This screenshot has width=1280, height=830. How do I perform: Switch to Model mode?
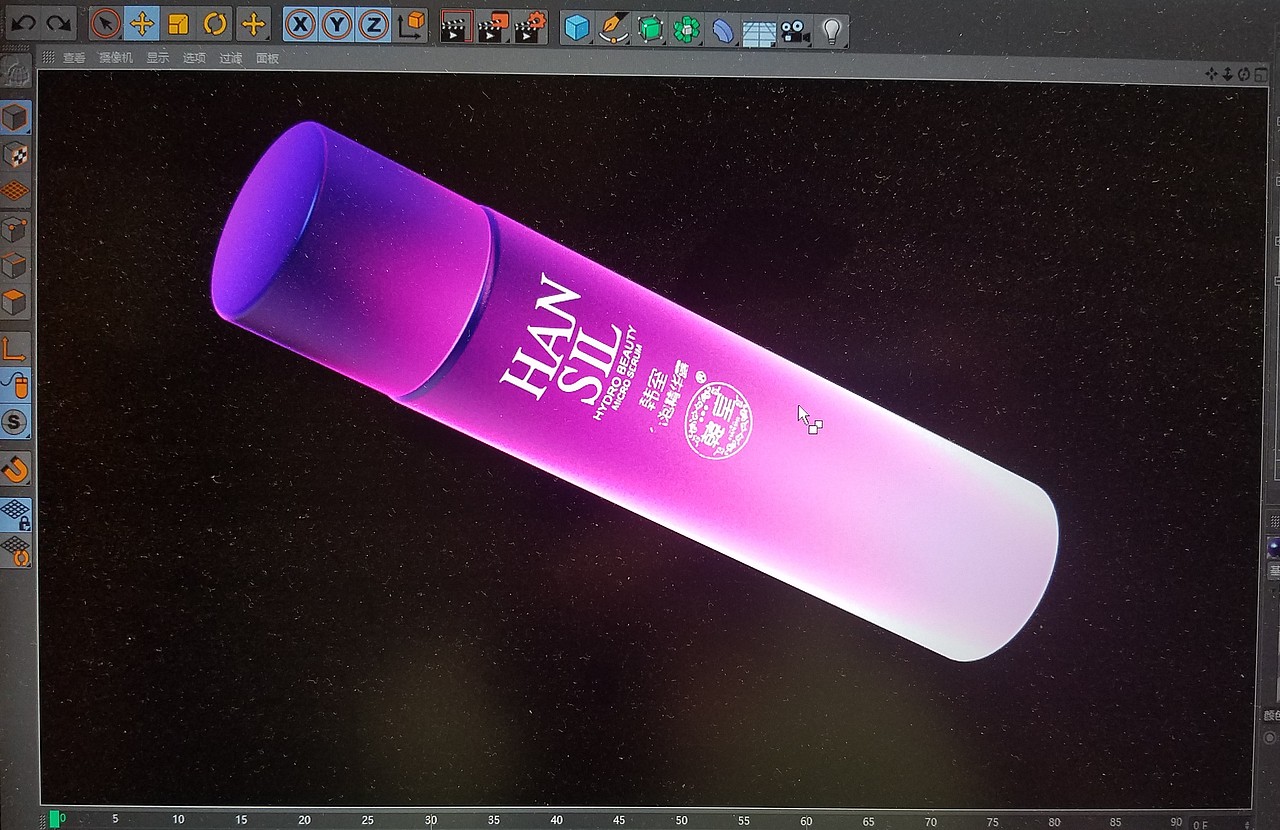(x=15, y=118)
